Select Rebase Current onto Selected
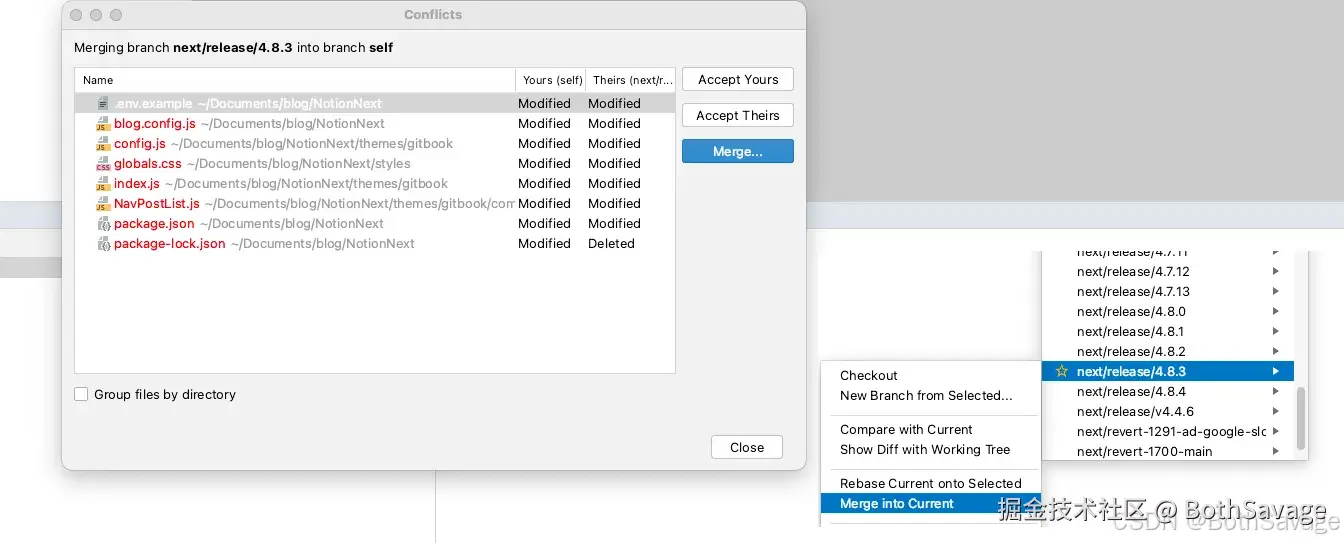Screen dimensions: 1344x543 pos(930,484)
